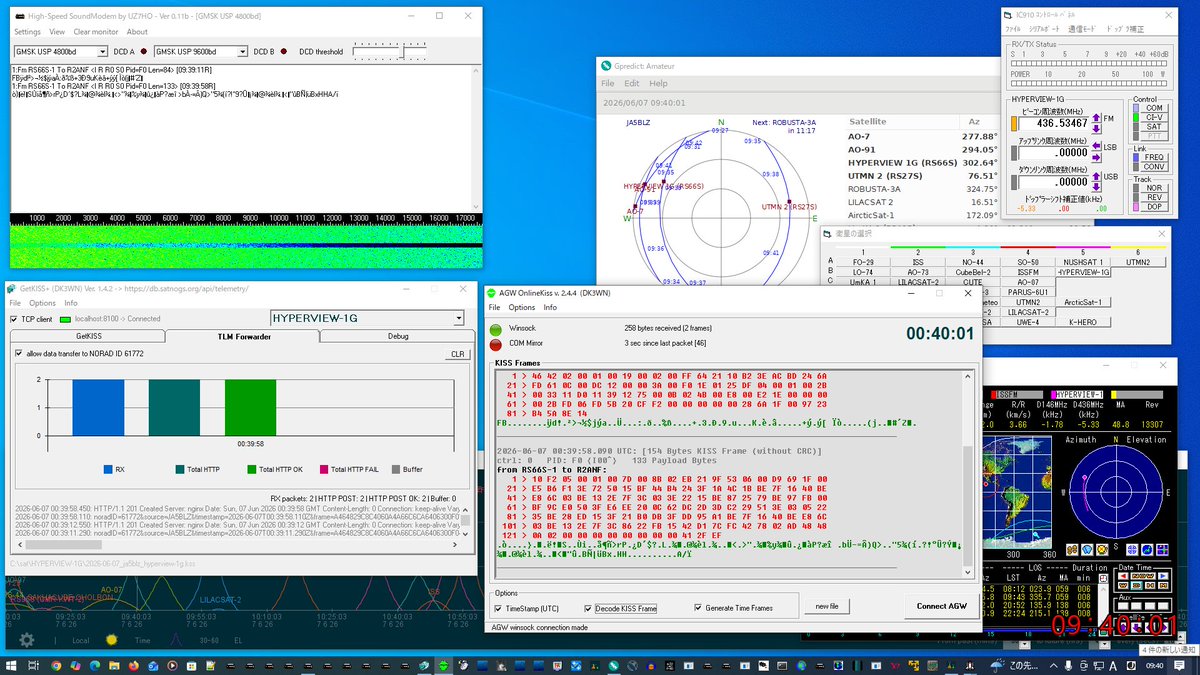Click the uplink right arrow button below LSB arrow
The image size is (1200, 675).
1096,157
